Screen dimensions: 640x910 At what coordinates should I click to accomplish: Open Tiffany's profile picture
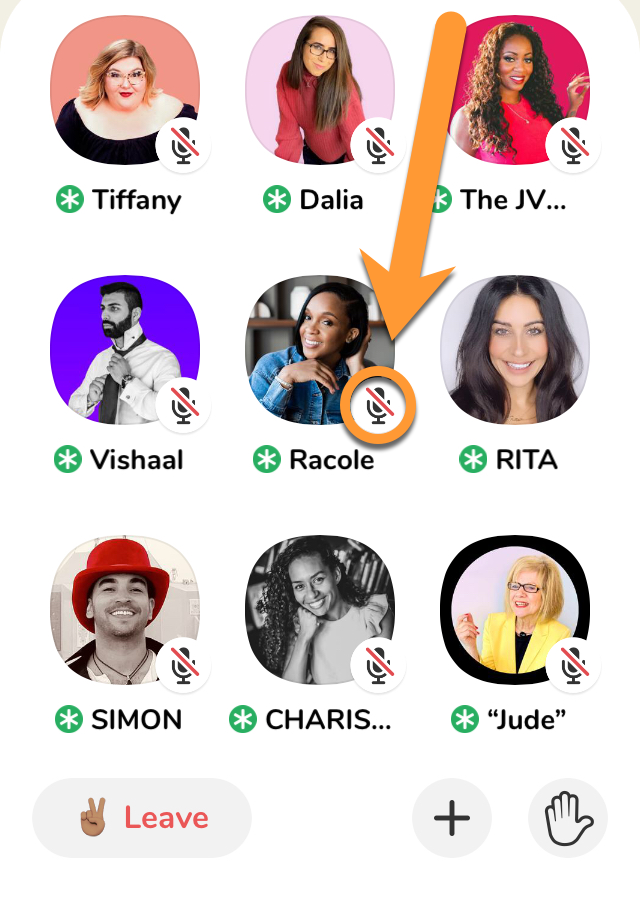[125, 90]
